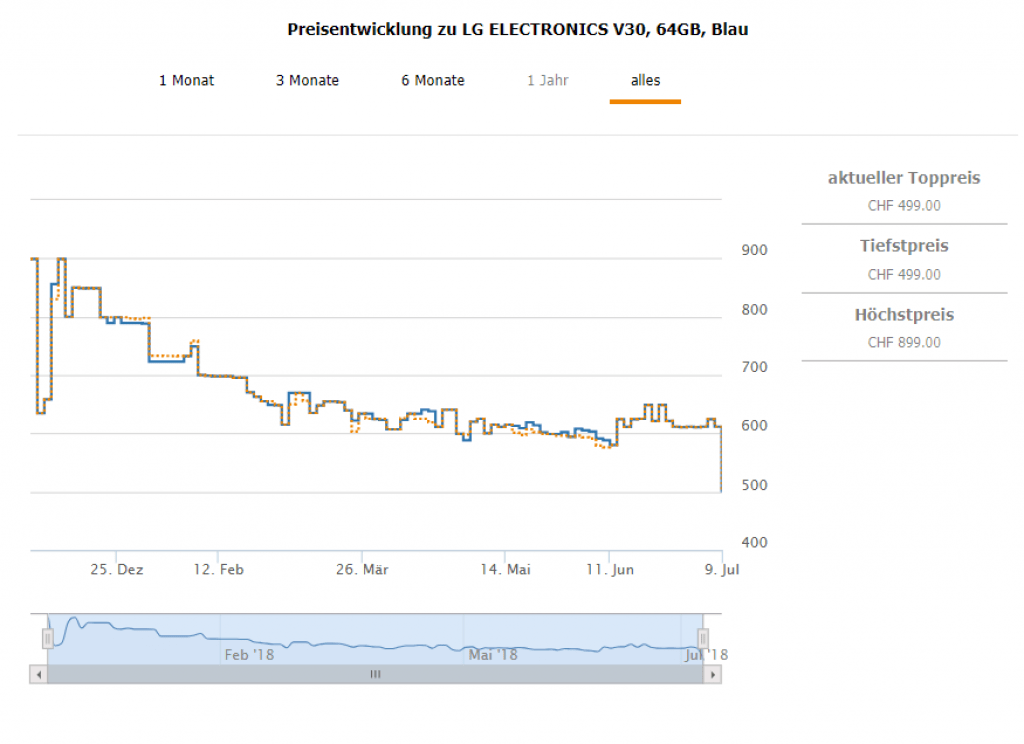
Task: Click the right scroll arrow of the navigator
Action: (713, 675)
